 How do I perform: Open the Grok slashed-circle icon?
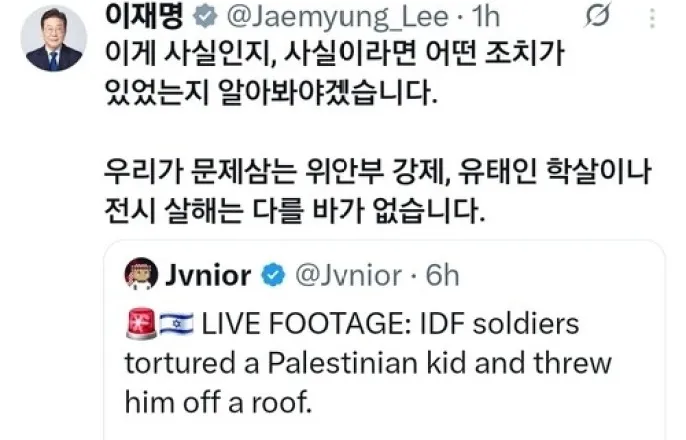597,16
